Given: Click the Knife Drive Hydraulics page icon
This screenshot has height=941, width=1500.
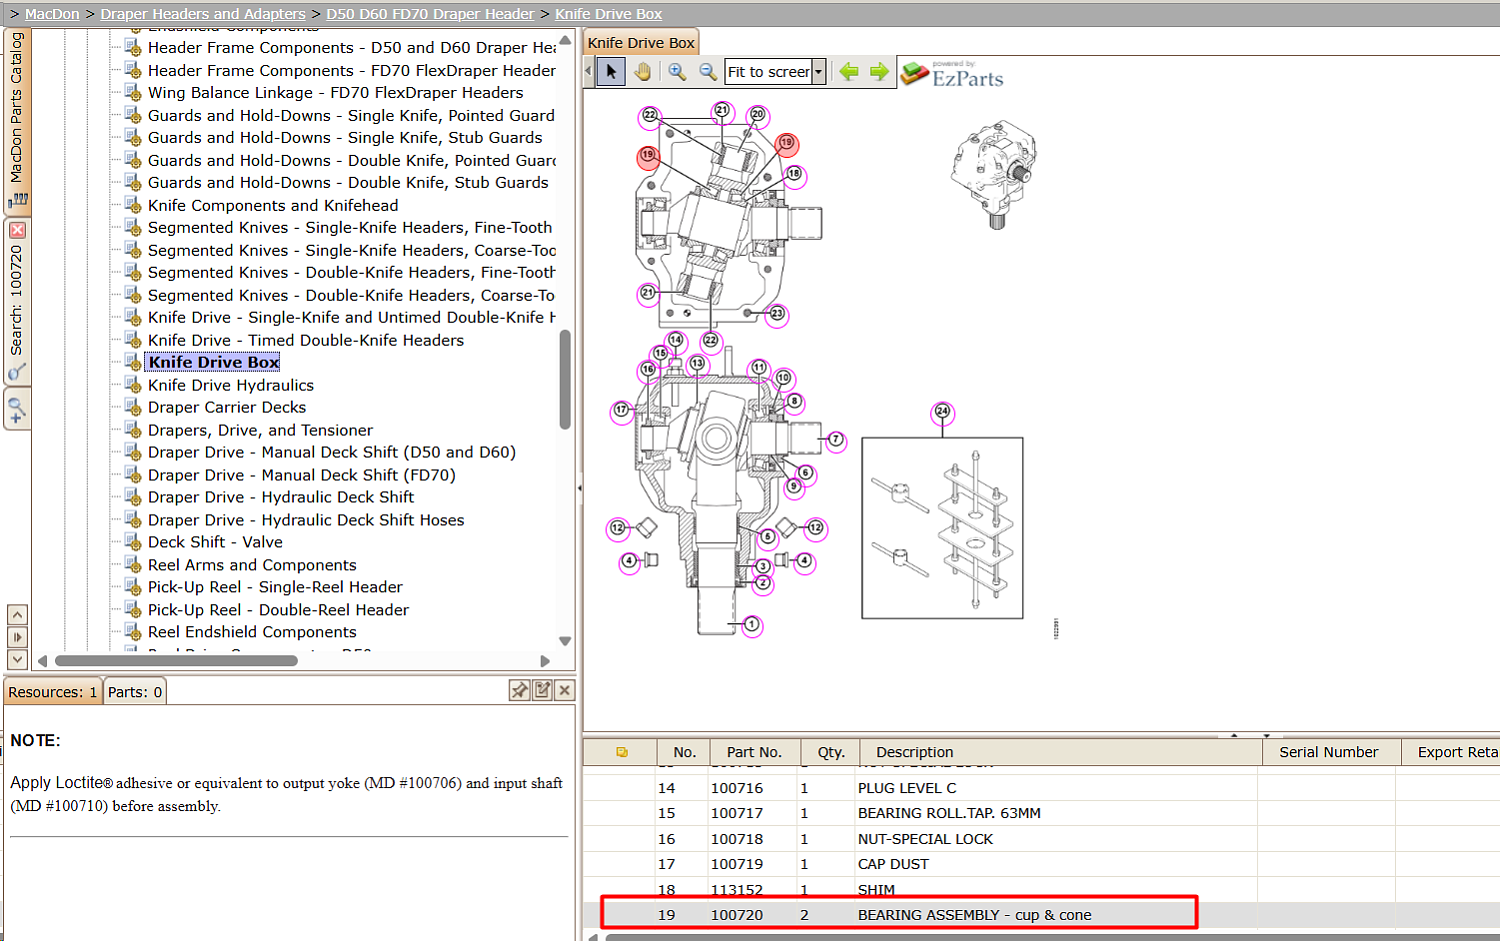Looking at the screenshot, I should click(x=132, y=385).
